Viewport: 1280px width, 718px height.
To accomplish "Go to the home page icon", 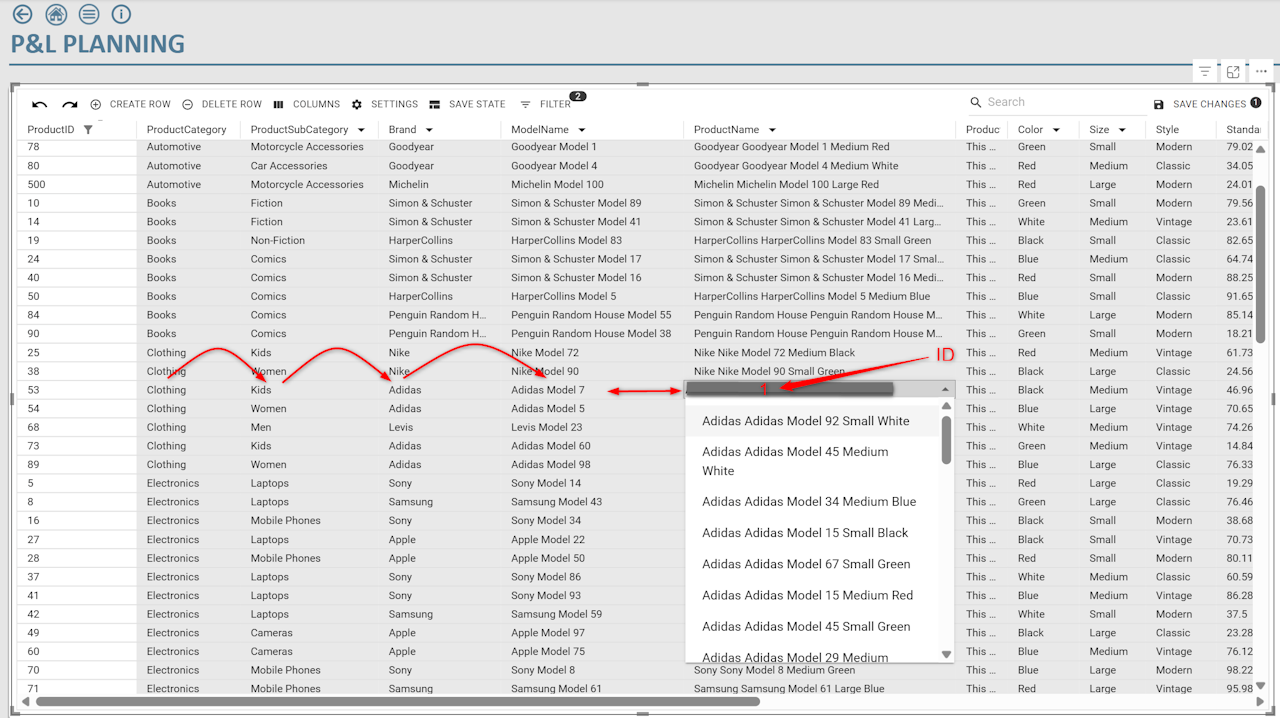I will [56, 14].
